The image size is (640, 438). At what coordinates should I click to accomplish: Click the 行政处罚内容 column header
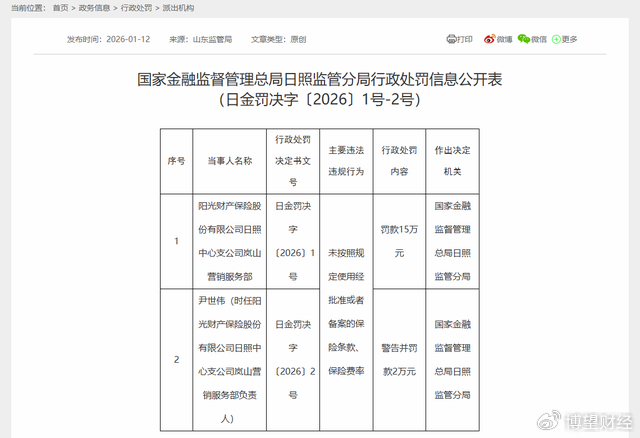[399, 161]
